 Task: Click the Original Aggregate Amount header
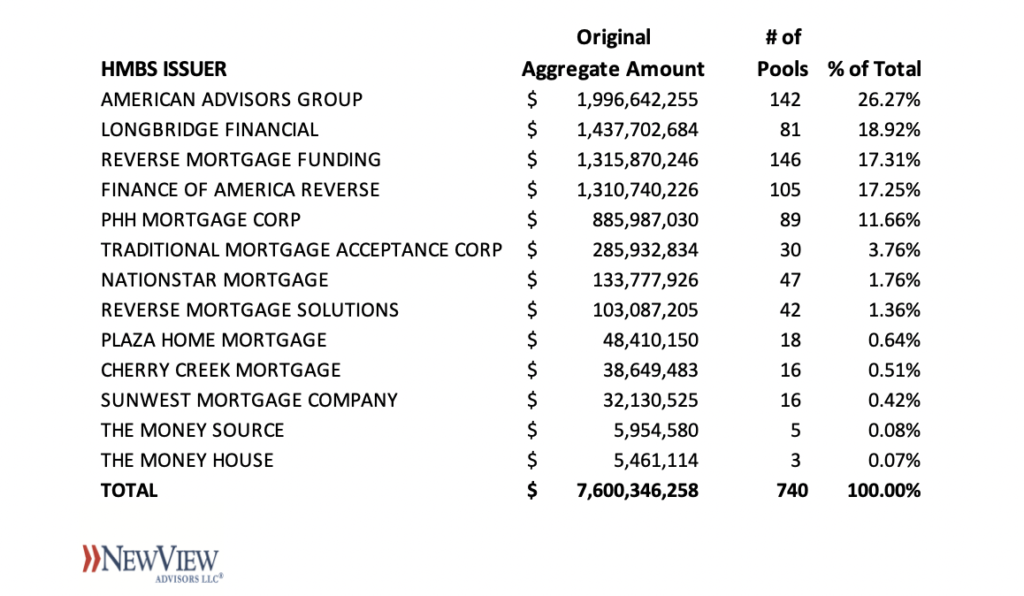pos(613,53)
